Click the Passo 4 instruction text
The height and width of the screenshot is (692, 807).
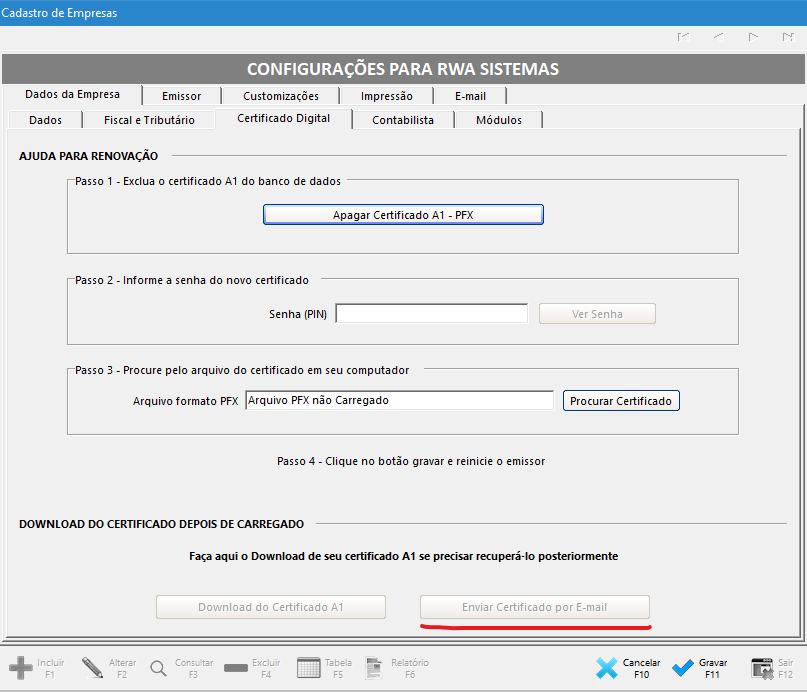411,461
